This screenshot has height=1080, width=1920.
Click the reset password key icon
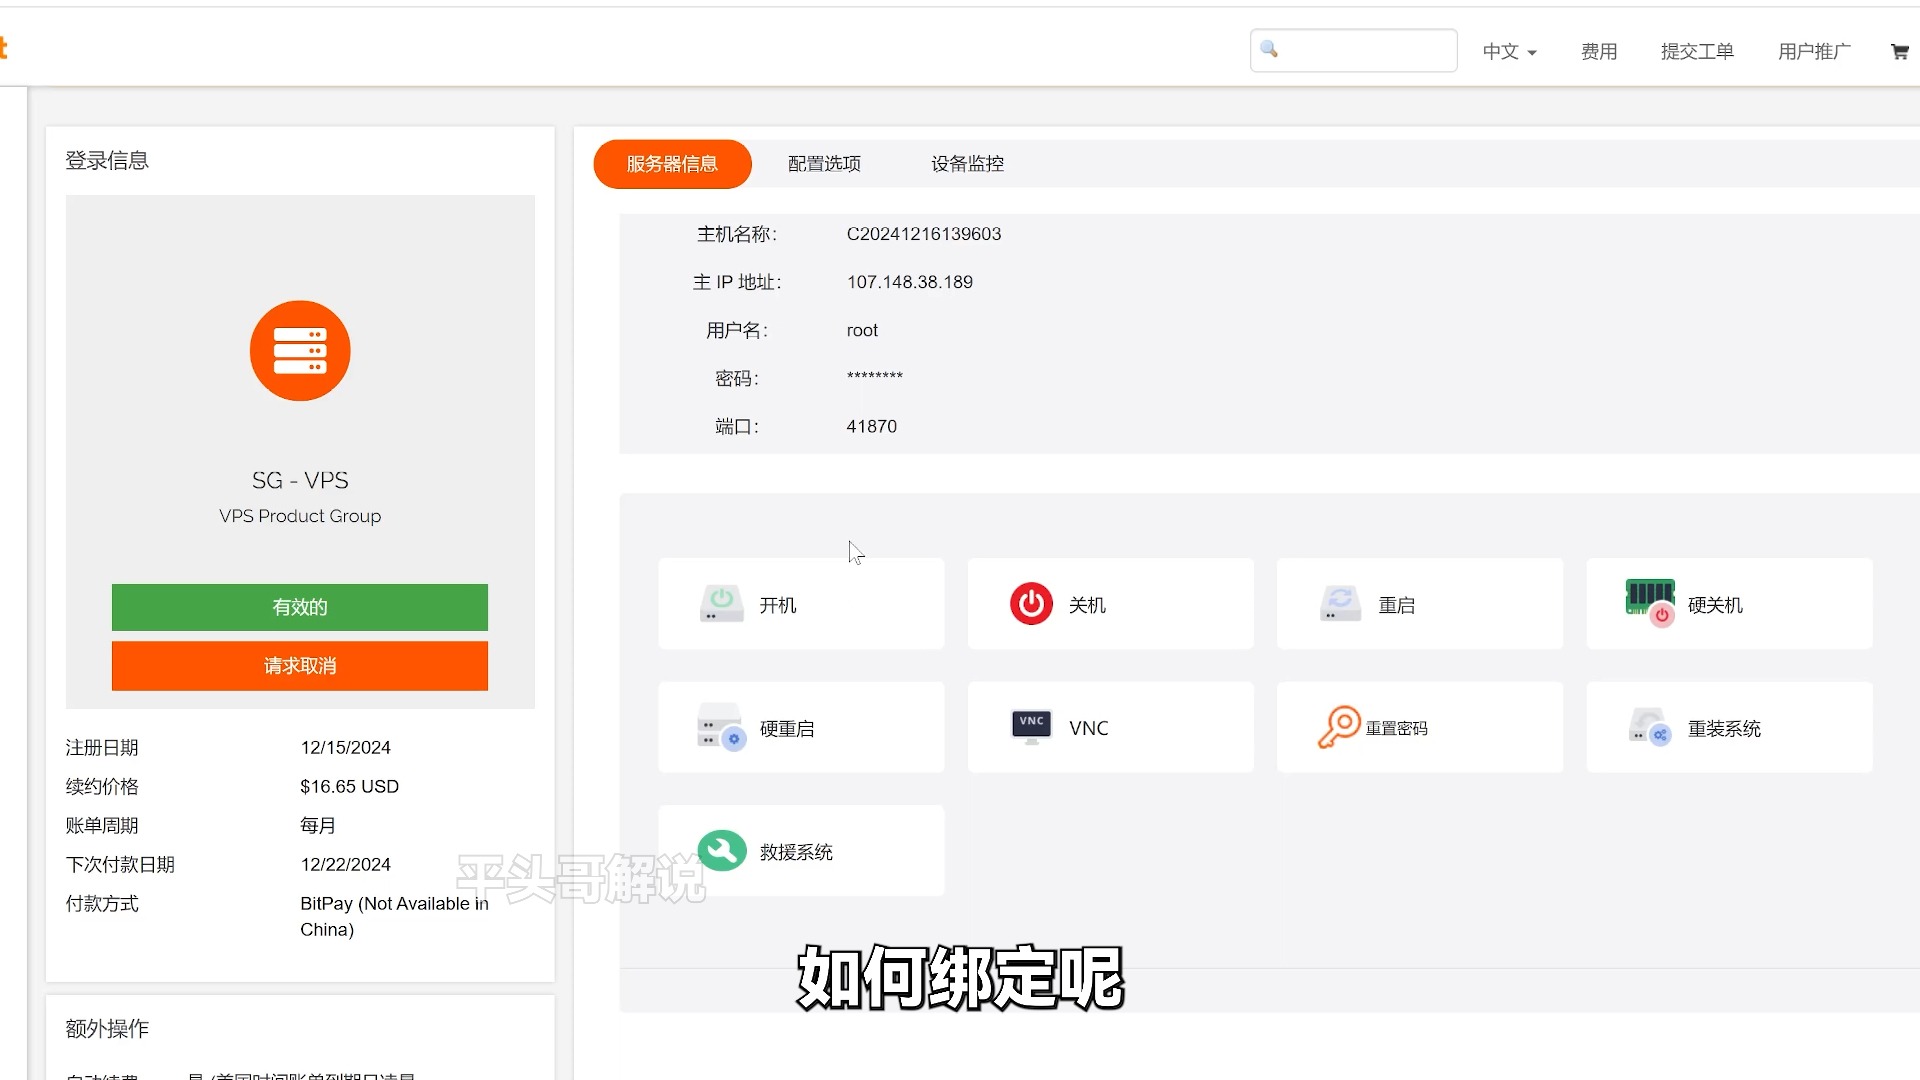point(1339,727)
